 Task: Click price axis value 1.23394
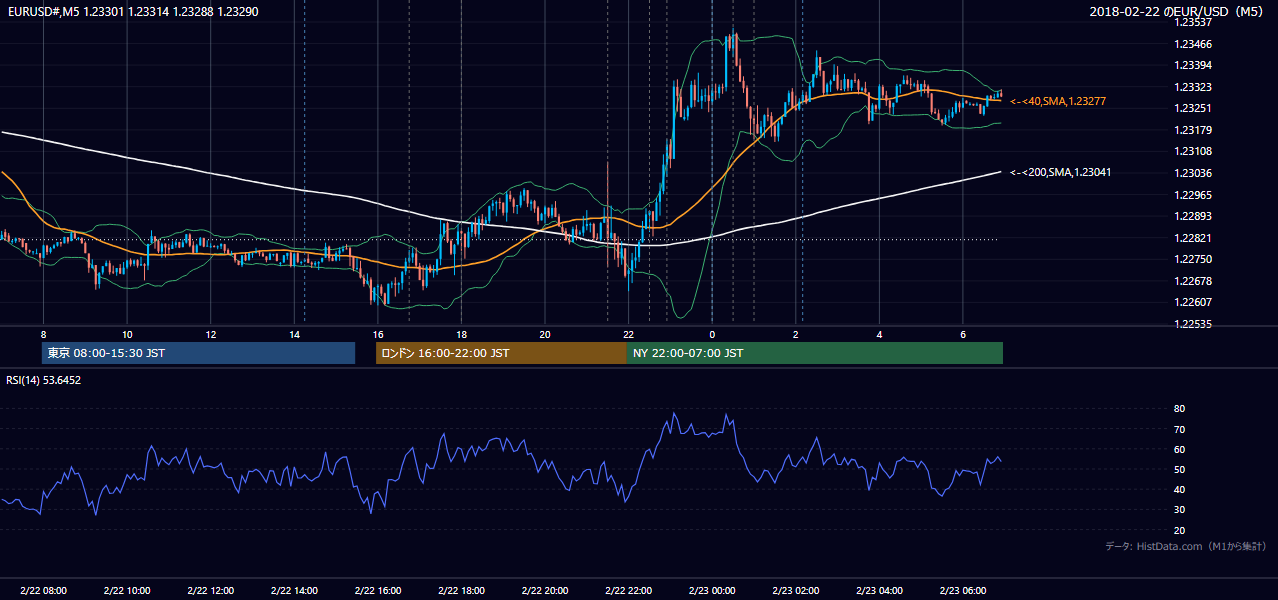point(1193,66)
